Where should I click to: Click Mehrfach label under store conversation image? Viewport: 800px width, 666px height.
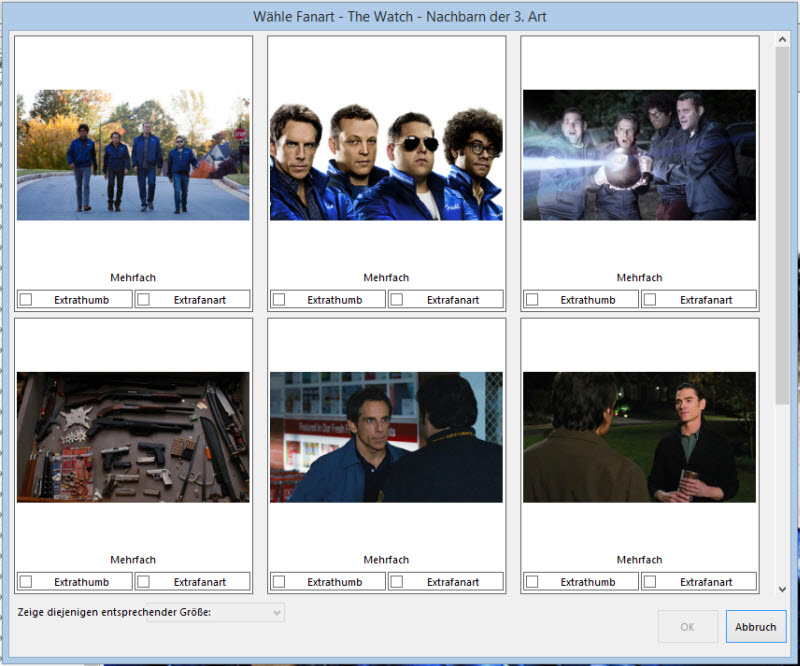(x=386, y=560)
